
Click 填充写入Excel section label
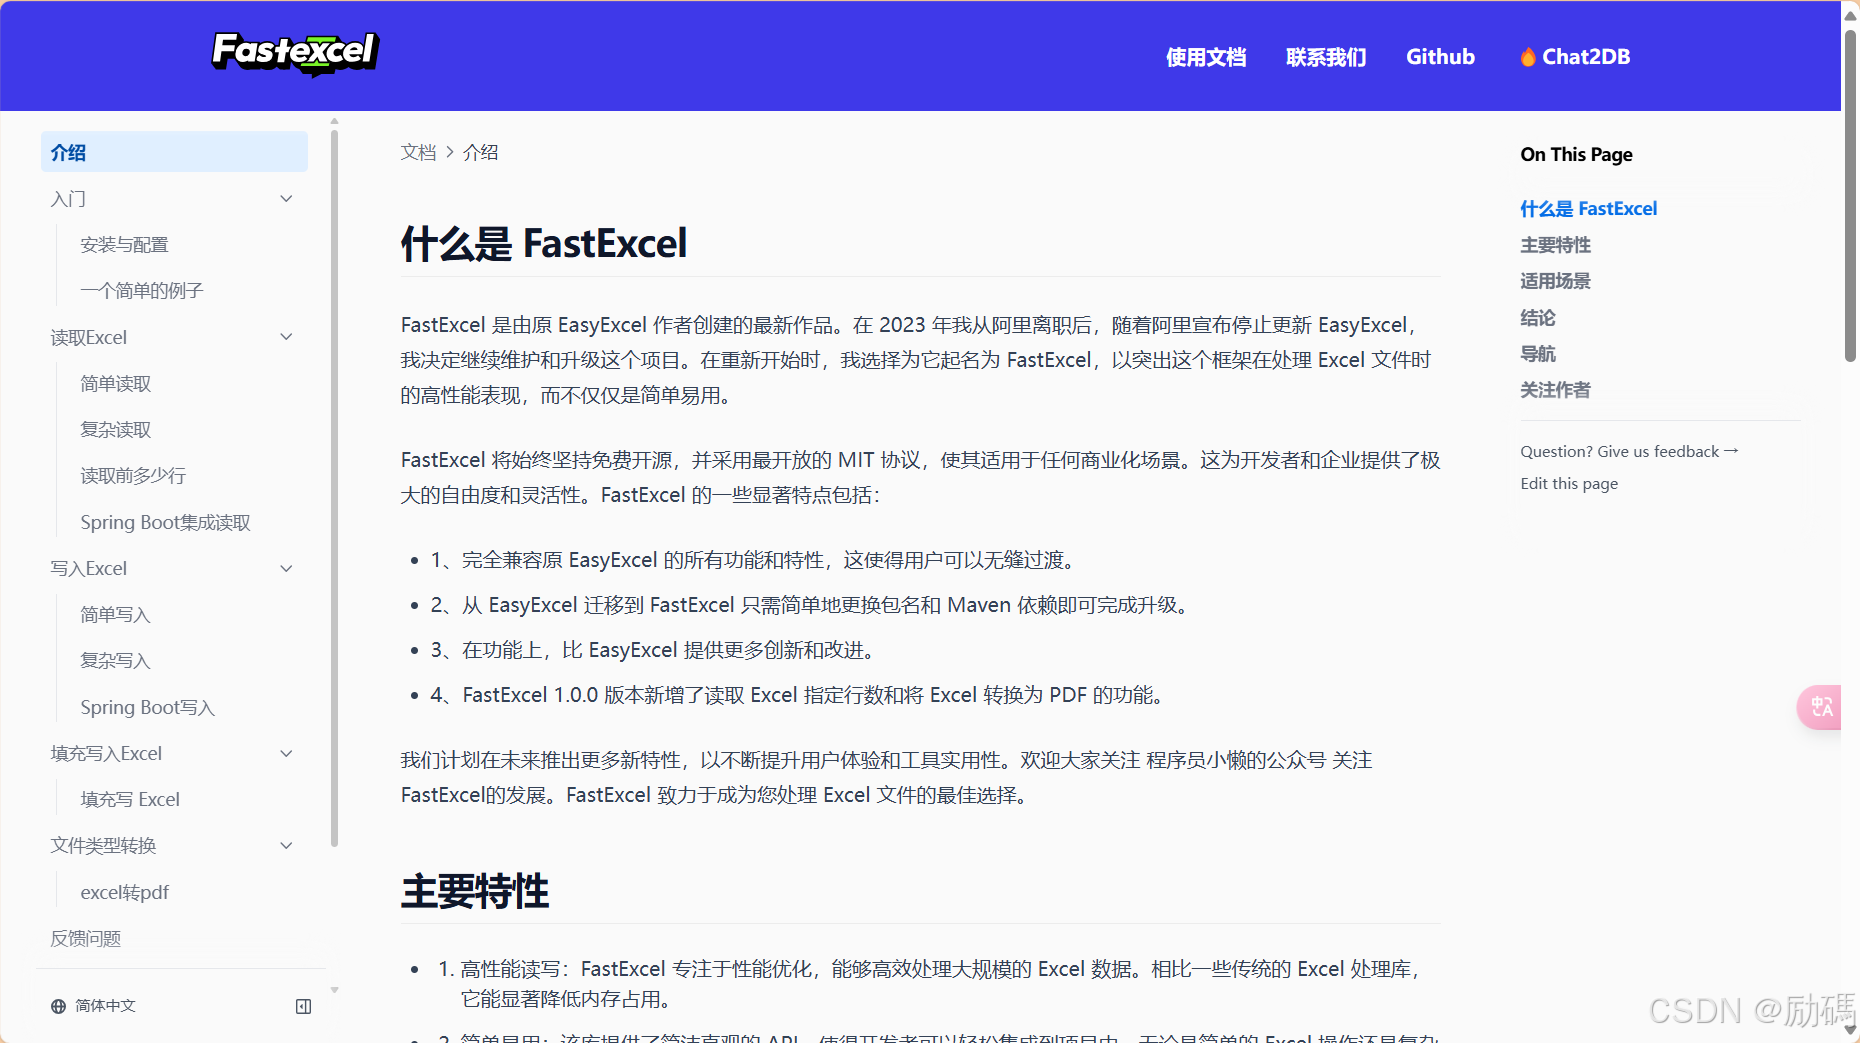[106, 754]
